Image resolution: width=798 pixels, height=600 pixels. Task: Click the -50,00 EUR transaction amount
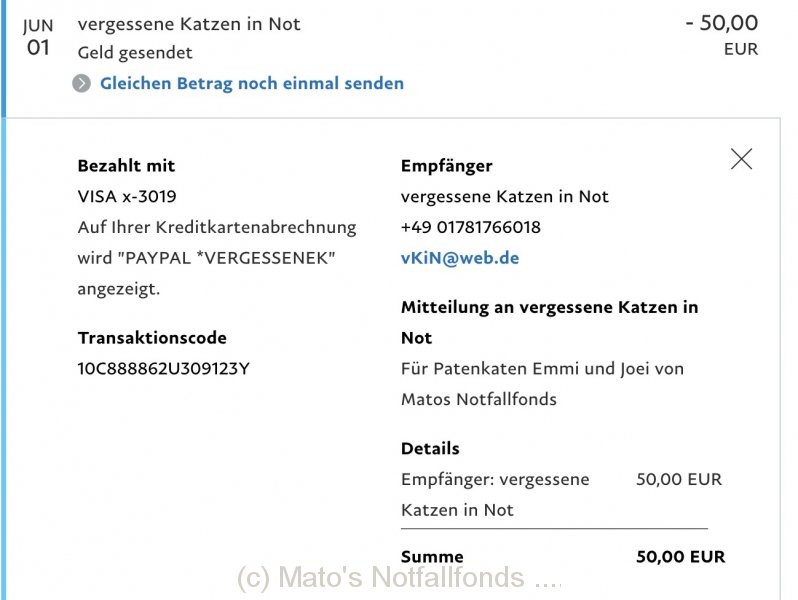722,35
